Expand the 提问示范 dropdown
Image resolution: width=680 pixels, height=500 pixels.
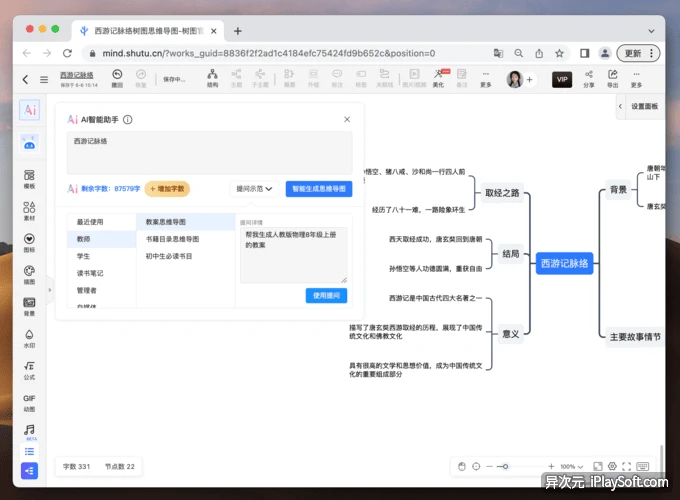[x=254, y=189]
